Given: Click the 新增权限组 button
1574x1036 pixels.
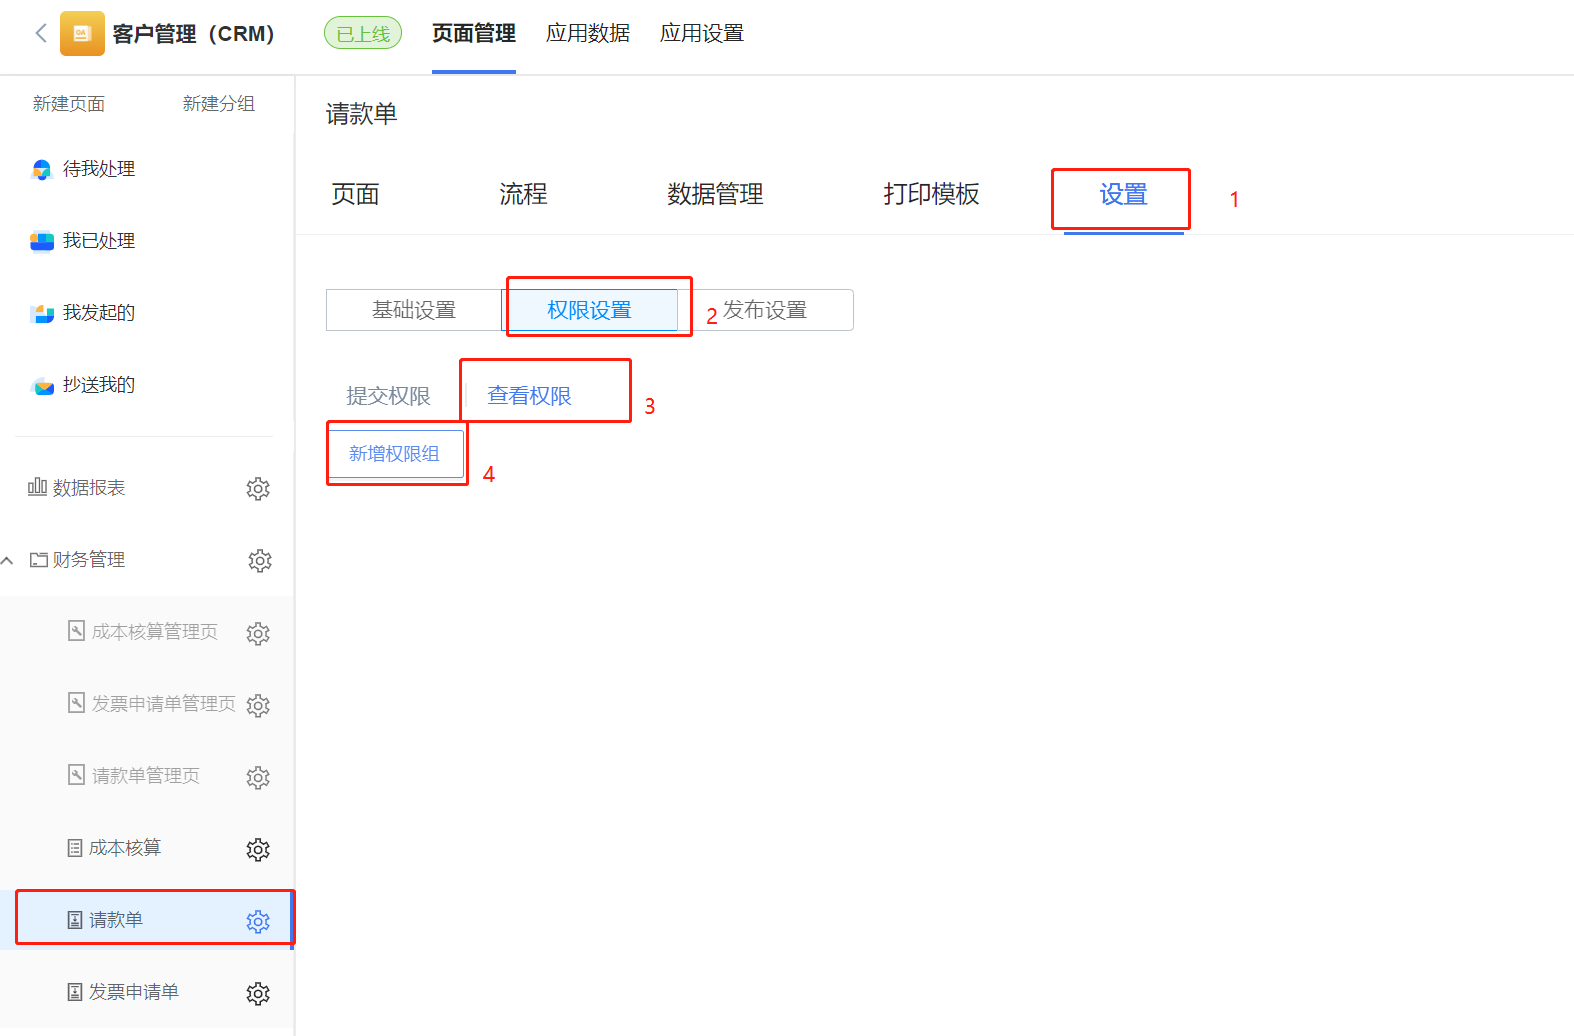Looking at the screenshot, I should click(395, 454).
